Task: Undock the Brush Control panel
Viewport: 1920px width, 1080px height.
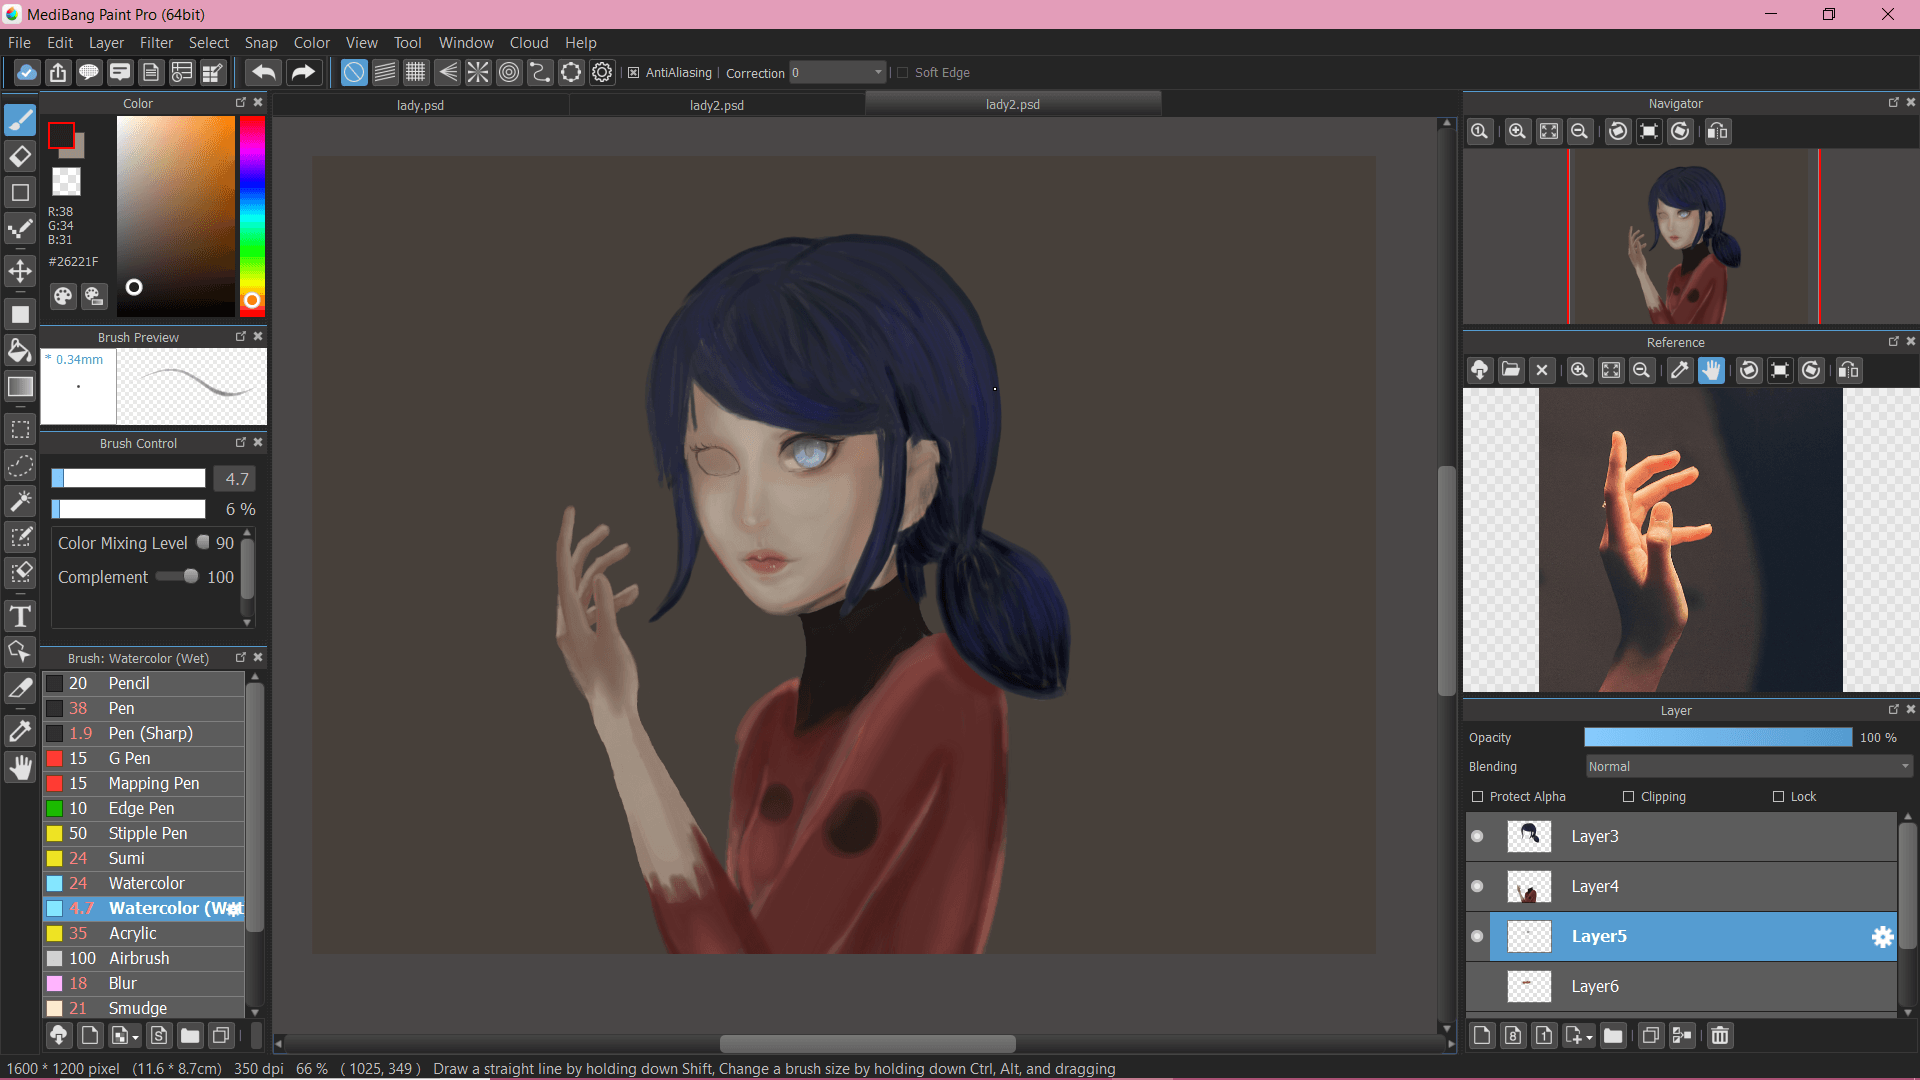Action: point(240,442)
